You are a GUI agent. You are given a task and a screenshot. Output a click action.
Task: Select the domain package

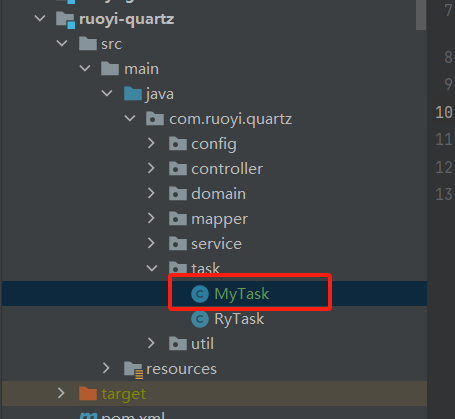pyautogui.click(x=218, y=194)
